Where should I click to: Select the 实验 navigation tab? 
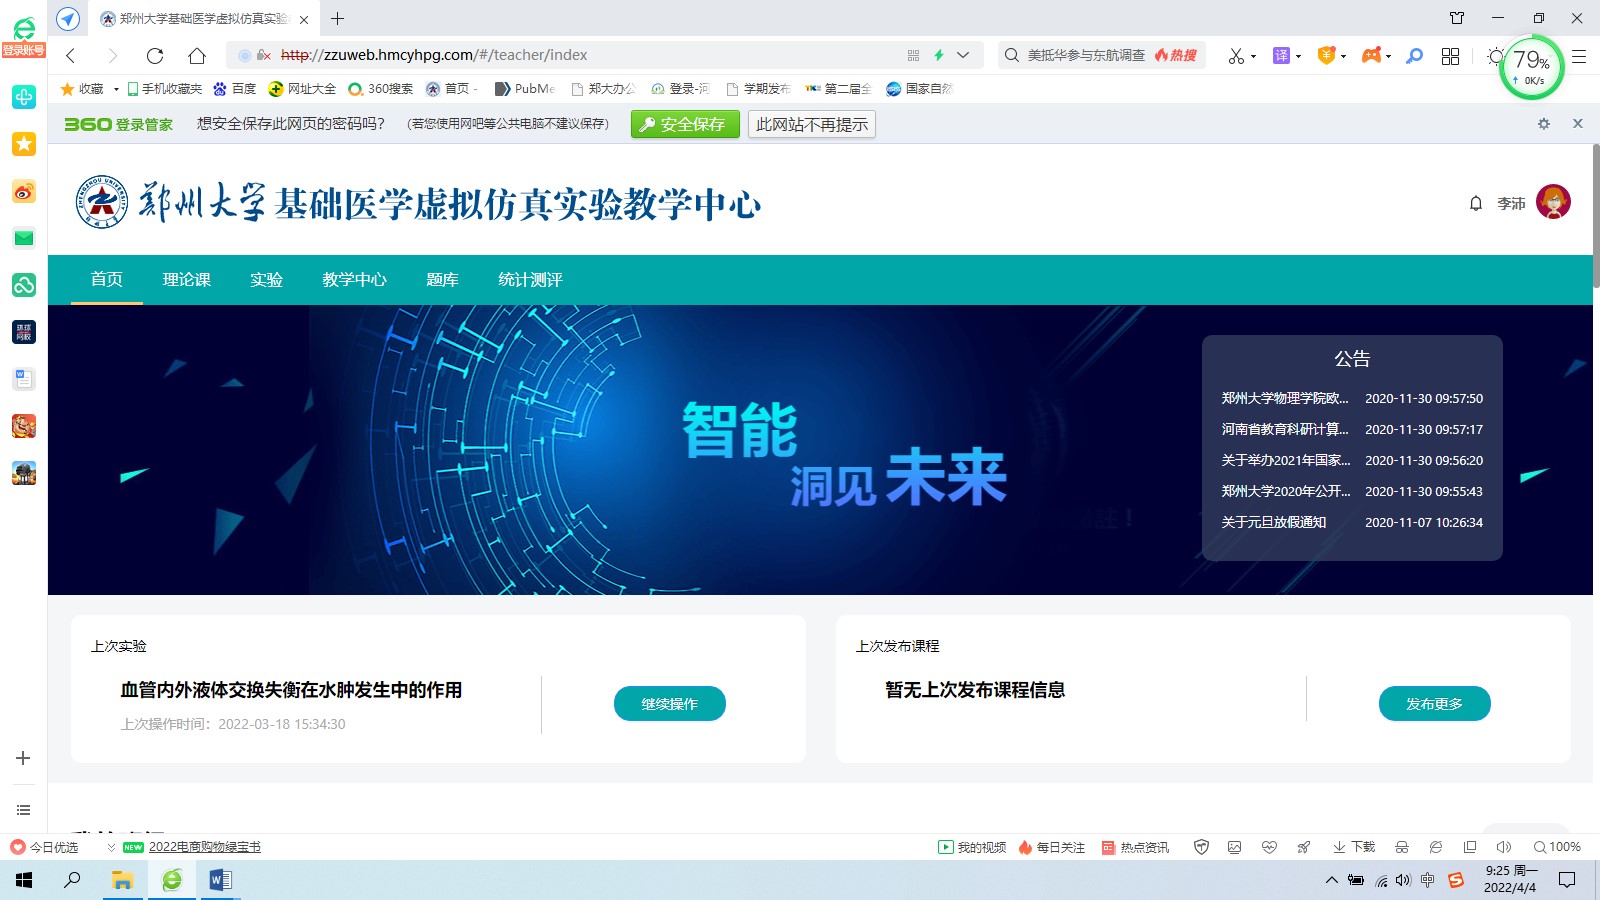[x=266, y=279]
